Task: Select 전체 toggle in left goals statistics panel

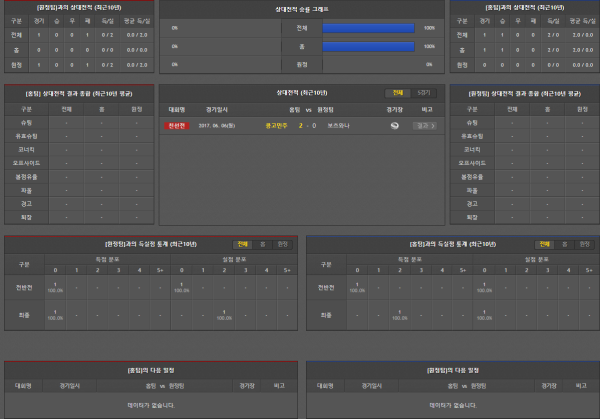Action: [x=243, y=243]
